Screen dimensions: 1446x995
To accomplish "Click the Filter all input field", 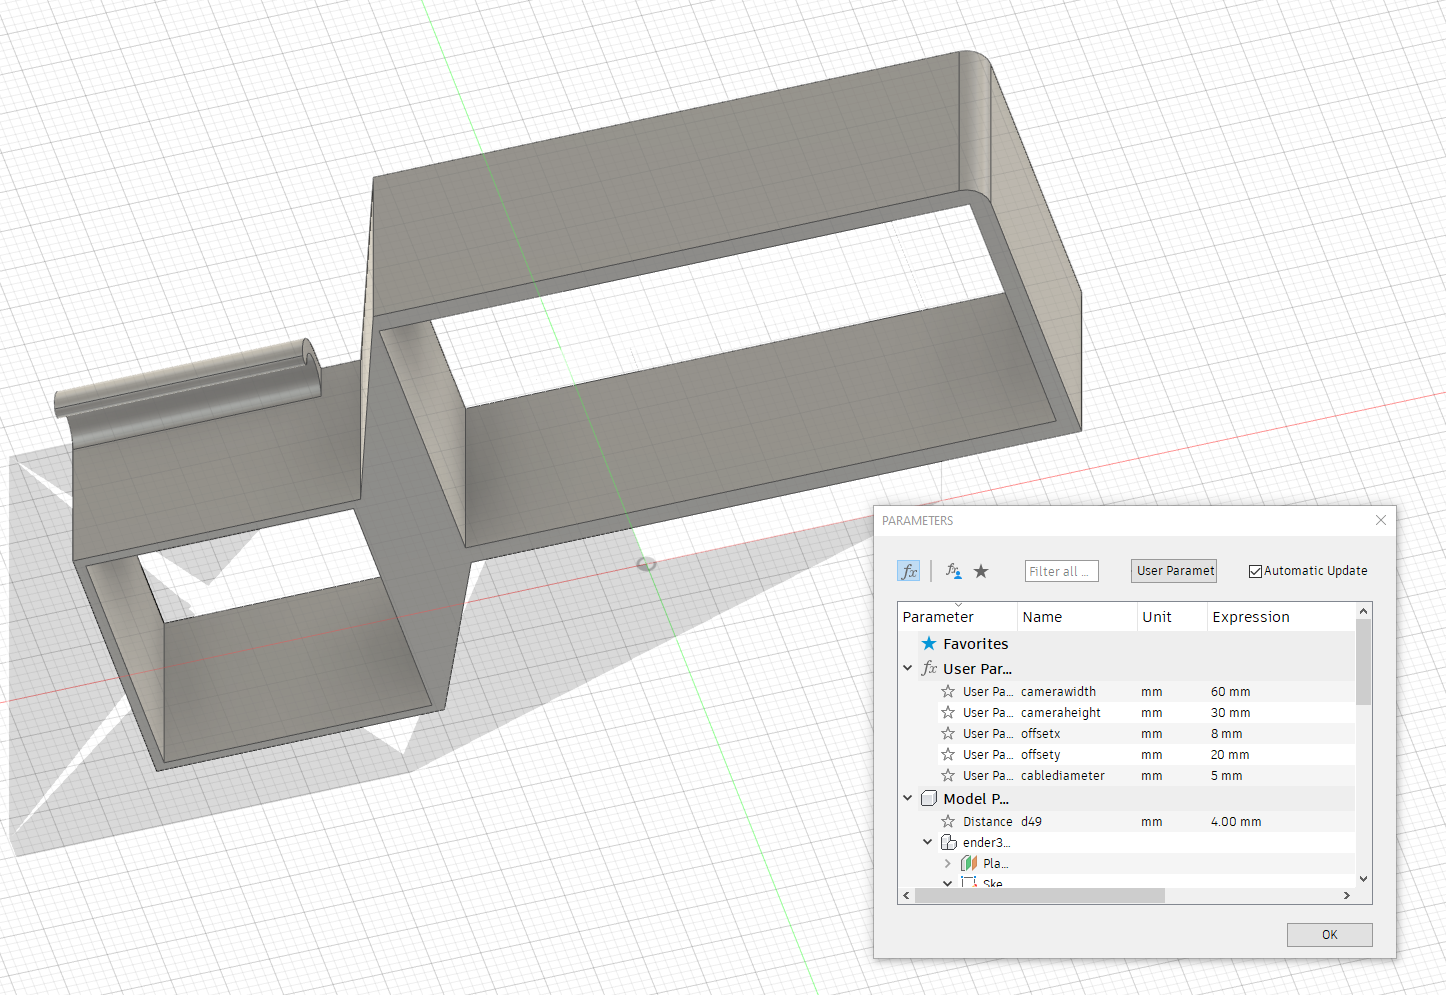I will tap(1062, 571).
